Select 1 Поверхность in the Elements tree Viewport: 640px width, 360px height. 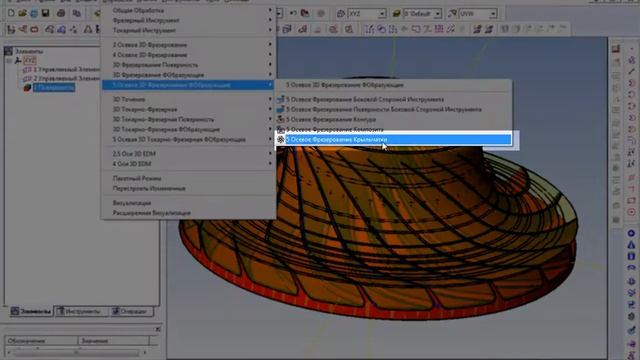pos(54,87)
